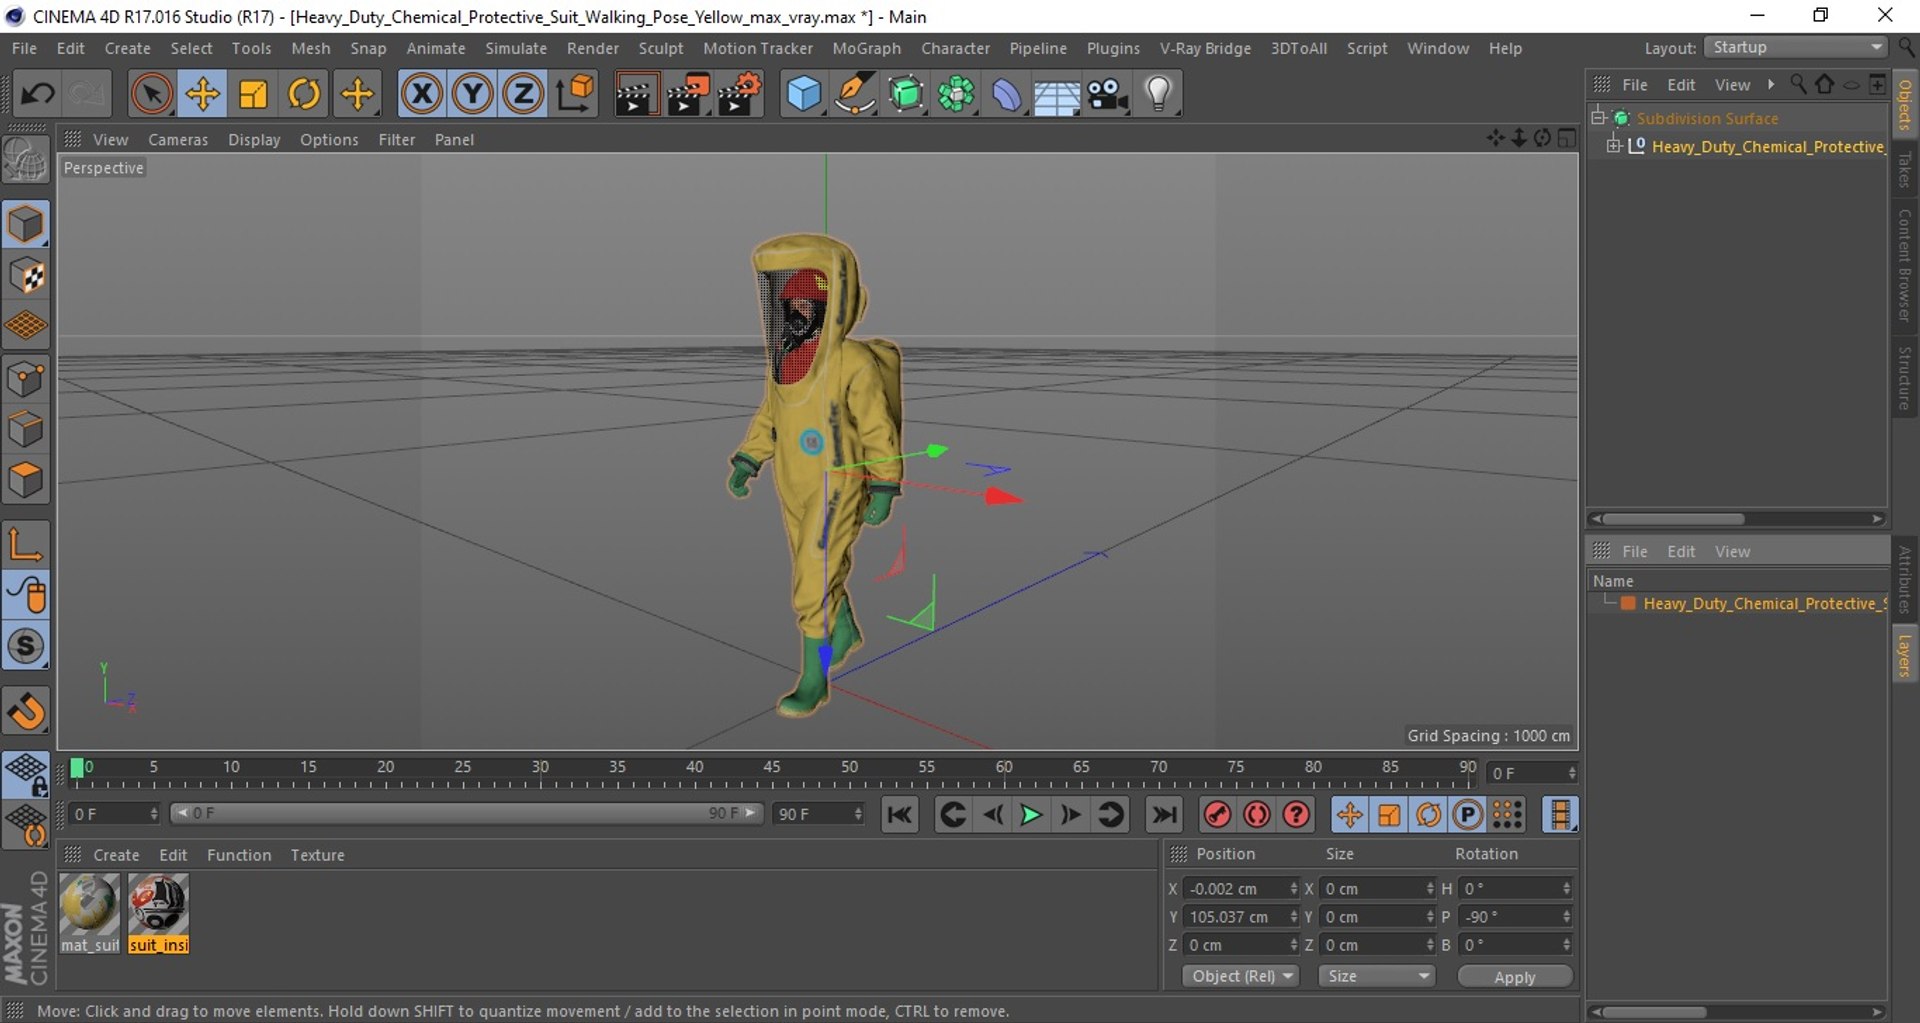Toggle Enable Axis mode
The image size is (1920, 1023).
point(26,545)
